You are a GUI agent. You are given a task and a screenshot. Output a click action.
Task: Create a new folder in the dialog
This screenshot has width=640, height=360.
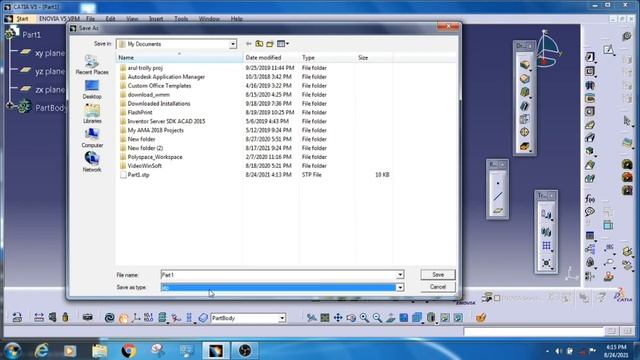(270, 44)
